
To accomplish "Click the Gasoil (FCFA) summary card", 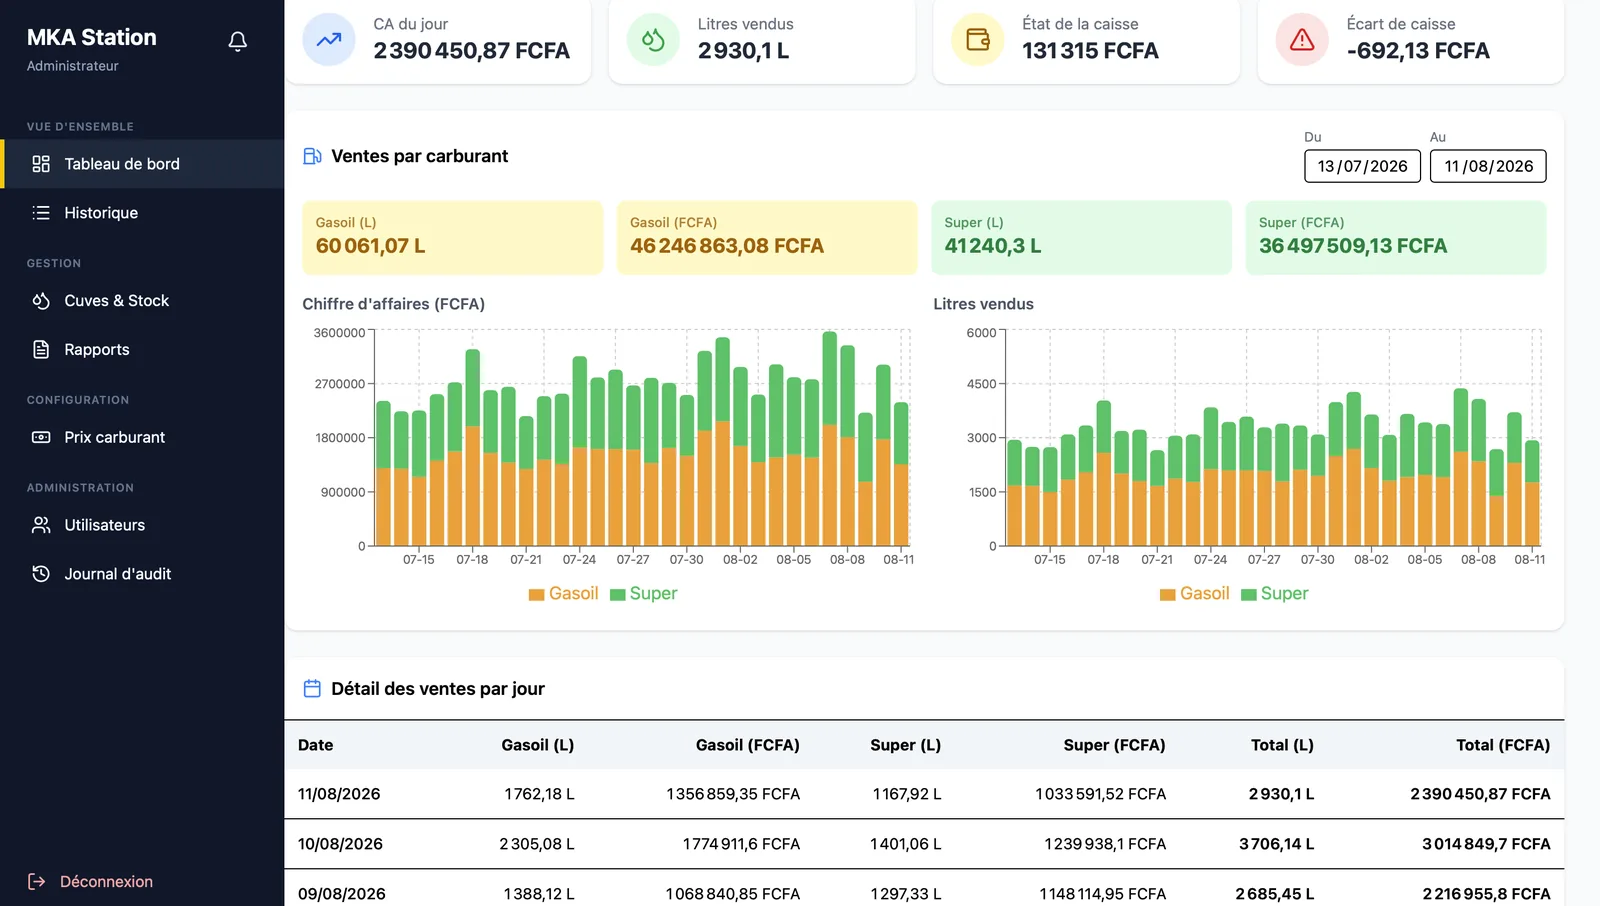I will tap(767, 238).
